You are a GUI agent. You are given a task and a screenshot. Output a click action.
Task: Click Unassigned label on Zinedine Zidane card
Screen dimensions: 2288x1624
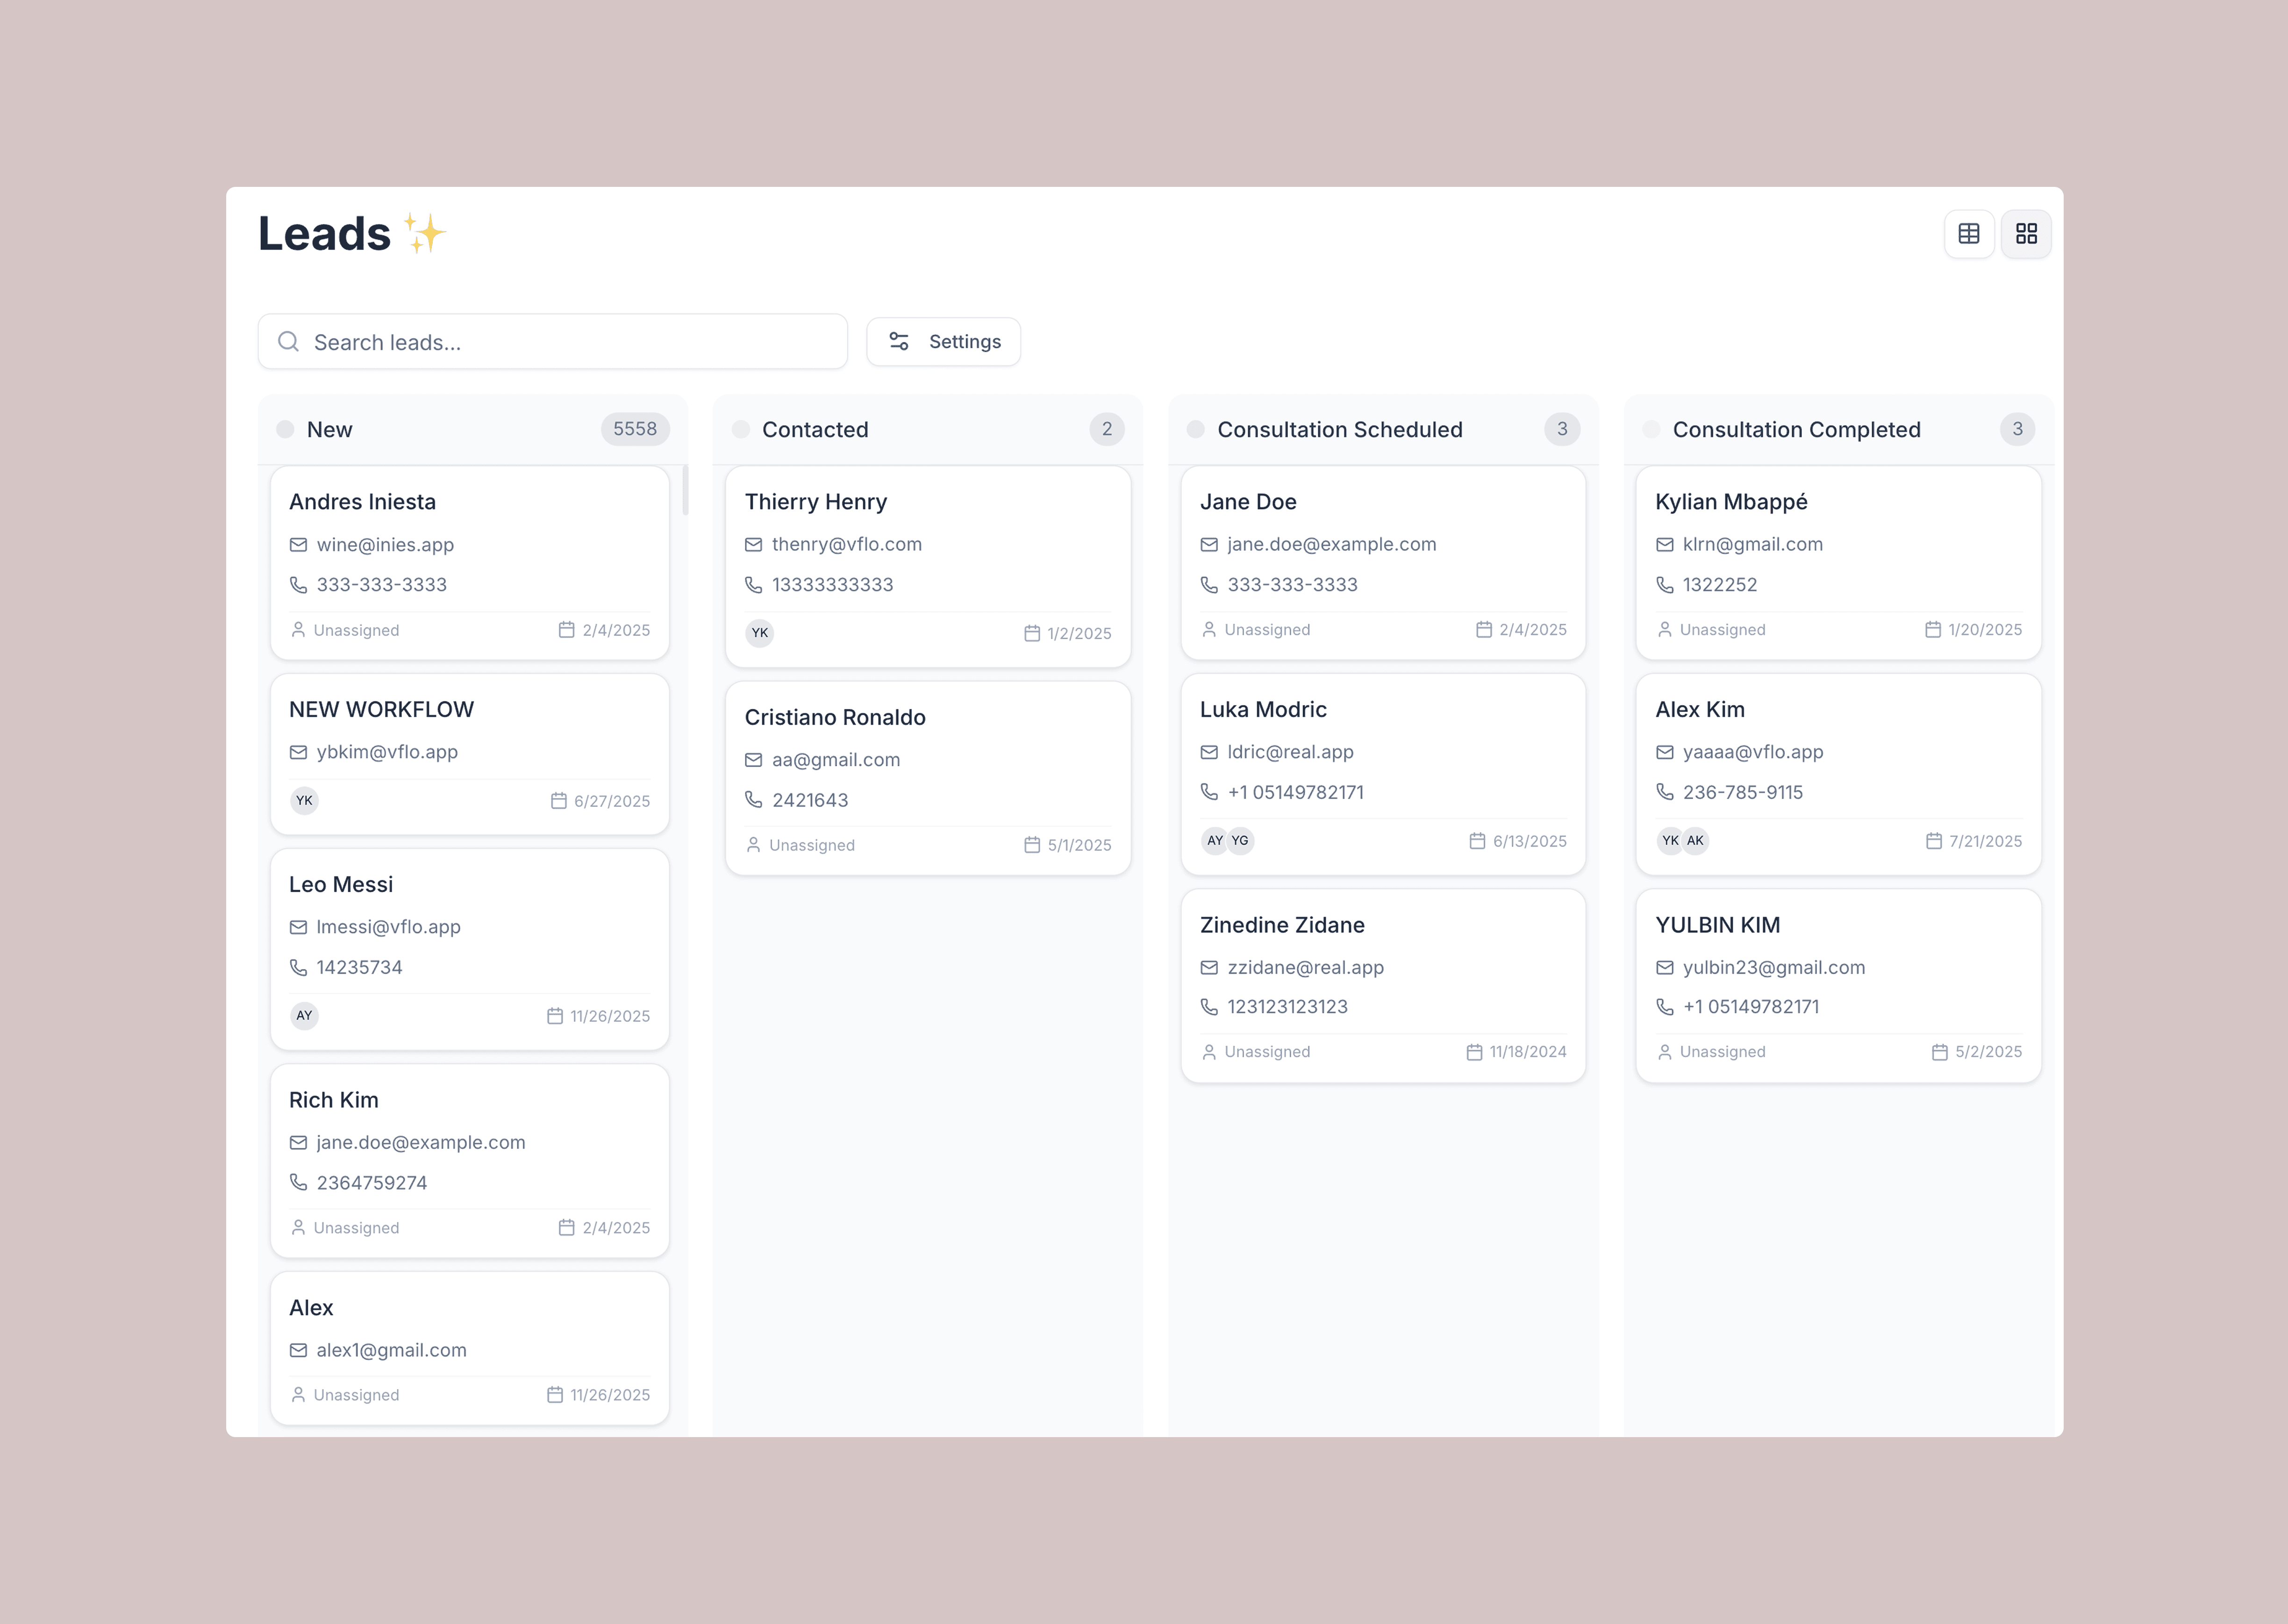(1267, 1052)
